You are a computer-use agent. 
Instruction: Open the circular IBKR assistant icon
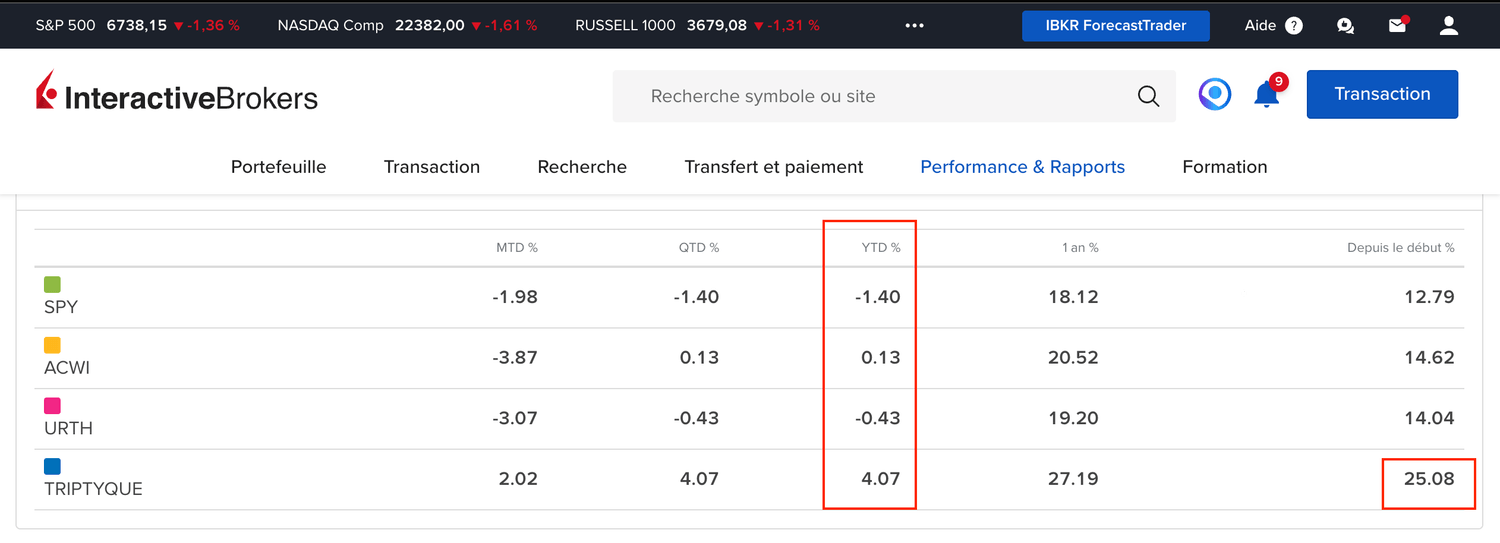1215,95
